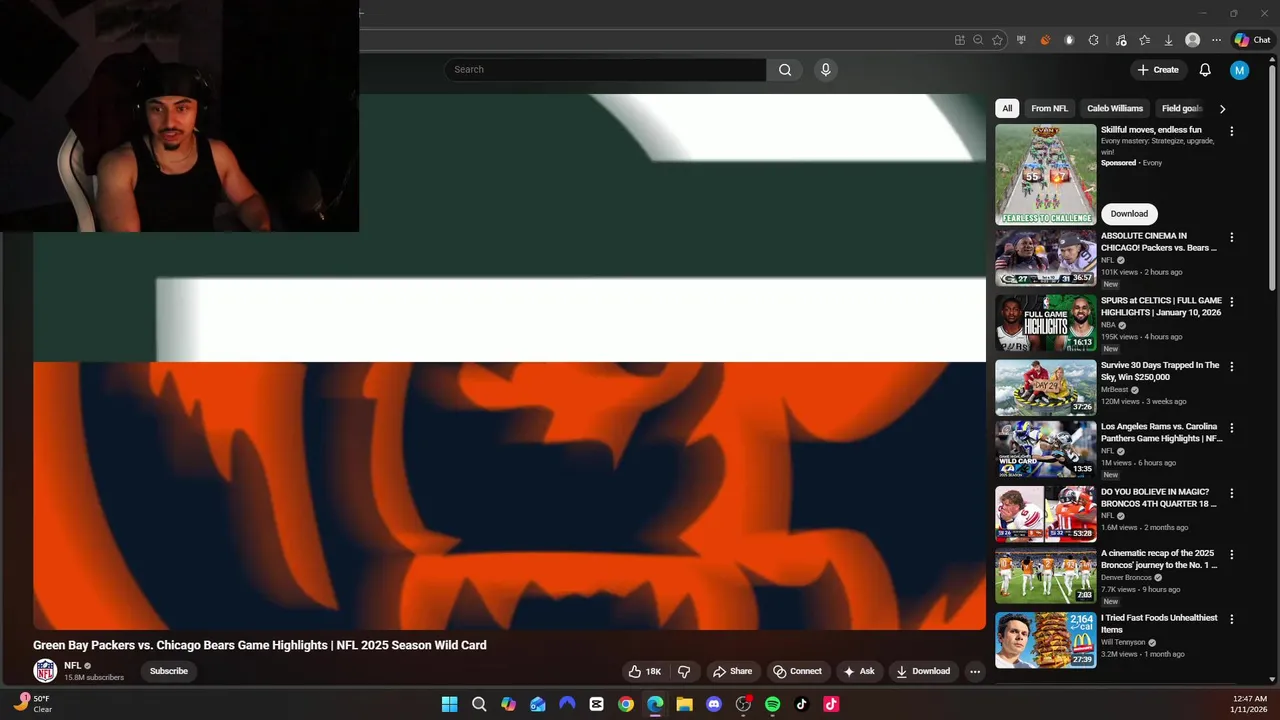1280x720 pixels.
Task: Start voice search with the microphone icon
Action: coord(825,70)
